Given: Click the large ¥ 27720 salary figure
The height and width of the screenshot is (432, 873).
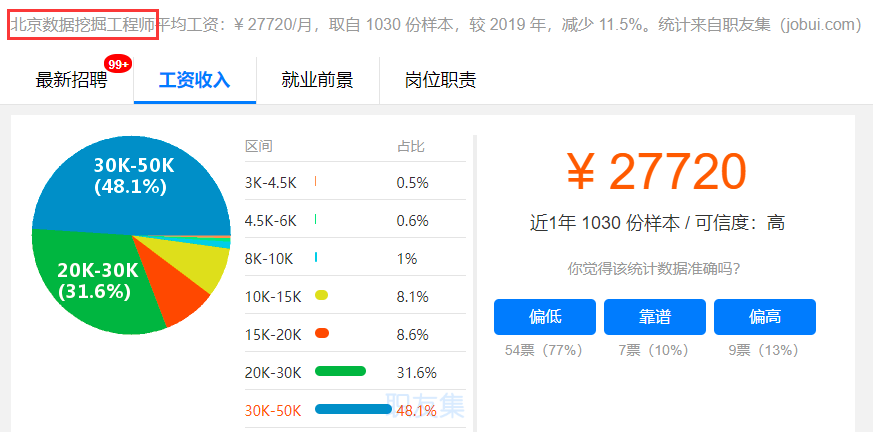Looking at the screenshot, I should pos(656,171).
